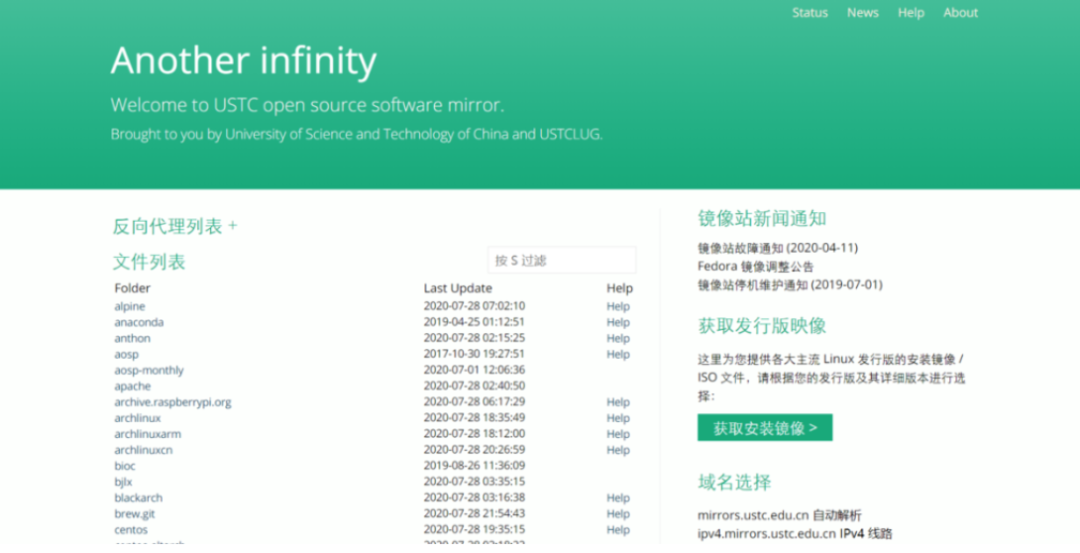Open the bioc folder
Image resolution: width=1080 pixels, height=553 pixels.
click(x=125, y=466)
